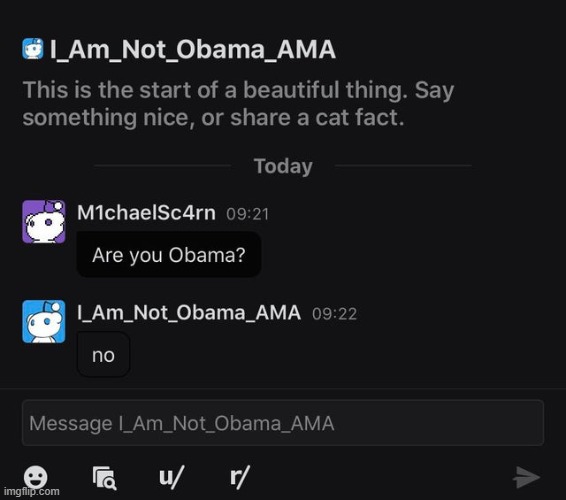This screenshot has width=566, height=500.
Task: Select the "no" reply bubble
Action: [x=103, y=355]
